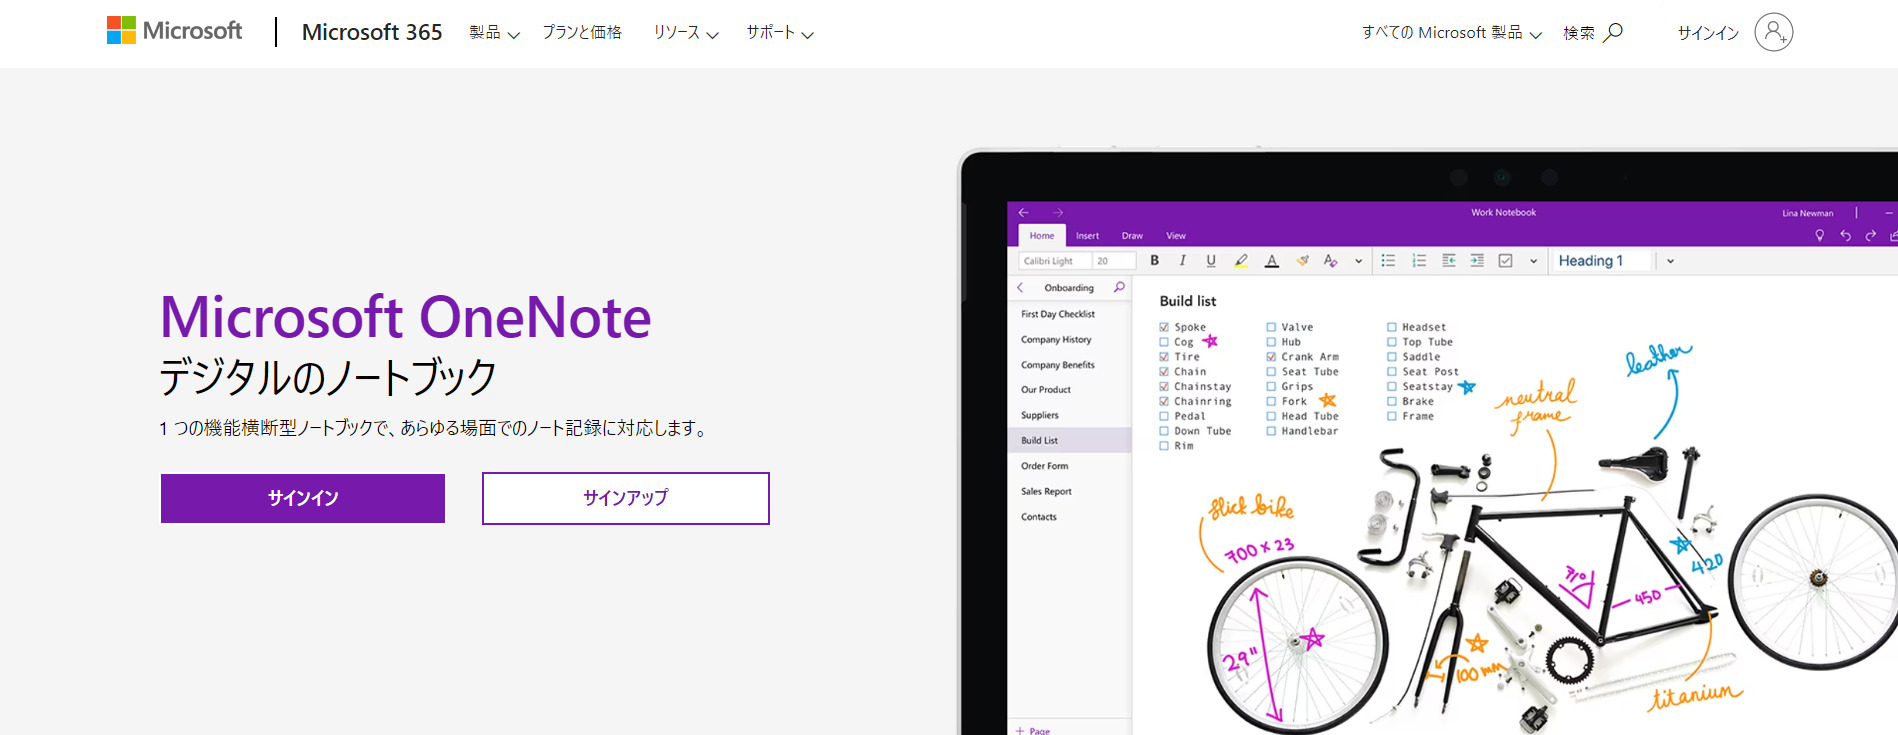Screen dimensions: 1898x735
Task: Toggle the Valve checkbox
Action: click(x=1271, y=327)
